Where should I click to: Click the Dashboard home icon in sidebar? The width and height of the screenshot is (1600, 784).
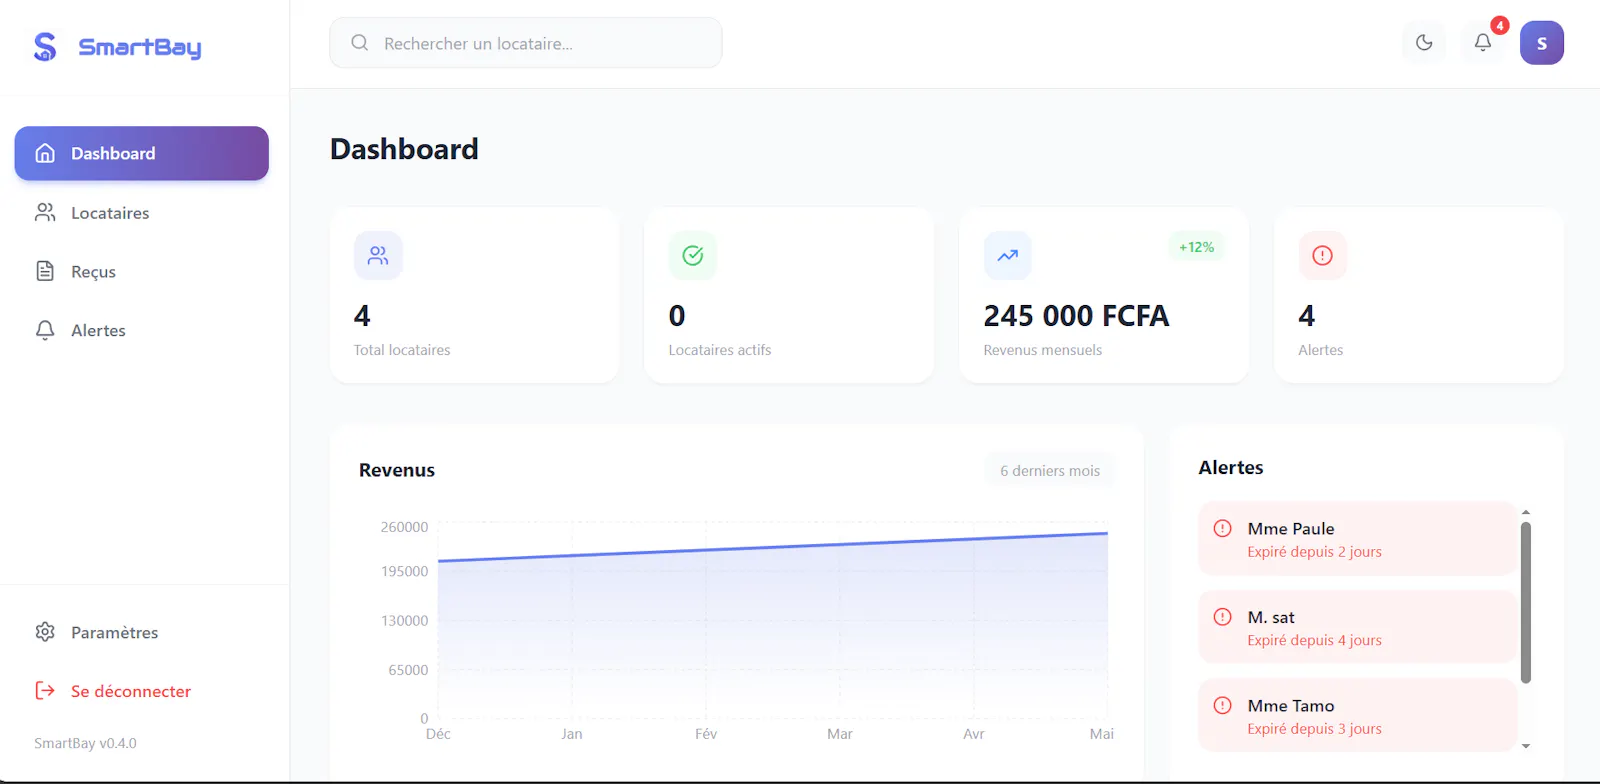click(45, 153)
